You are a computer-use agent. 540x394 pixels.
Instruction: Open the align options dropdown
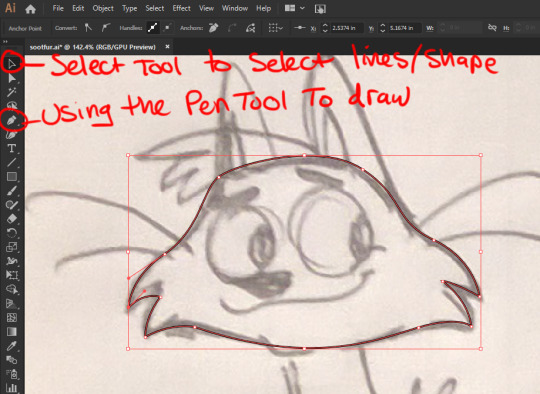point(276,28)
